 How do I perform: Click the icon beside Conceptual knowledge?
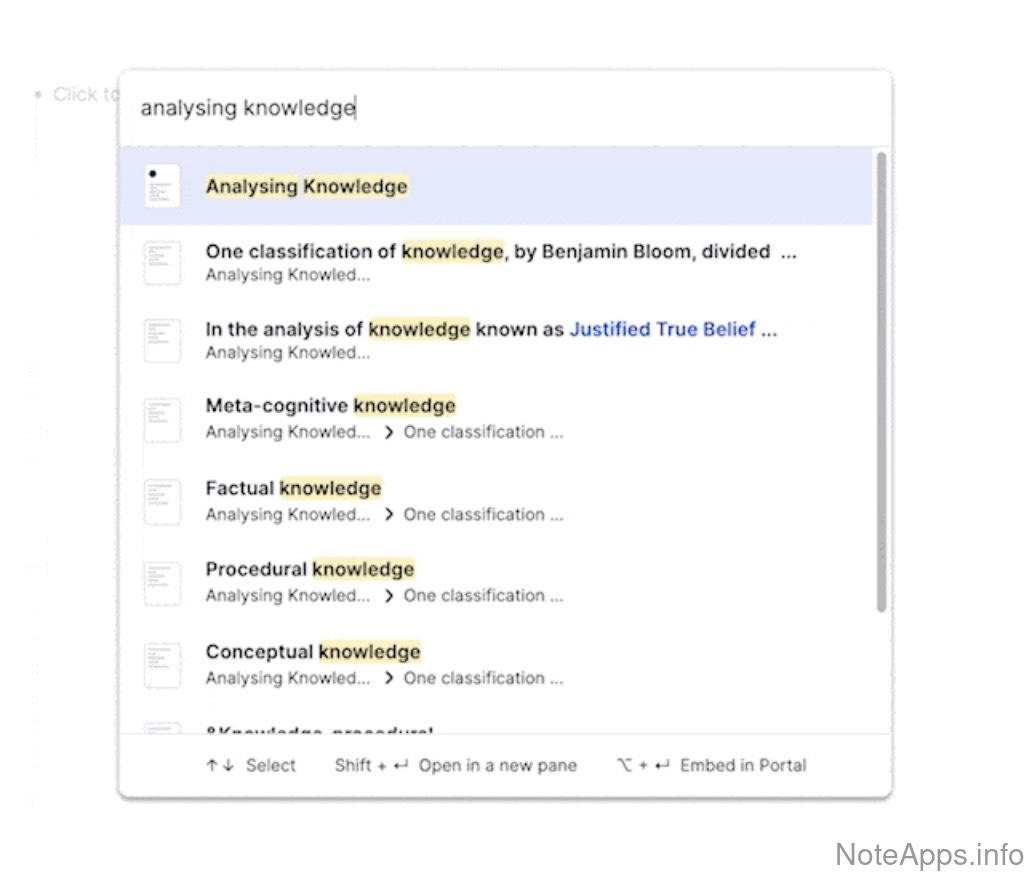coord(162,665)
